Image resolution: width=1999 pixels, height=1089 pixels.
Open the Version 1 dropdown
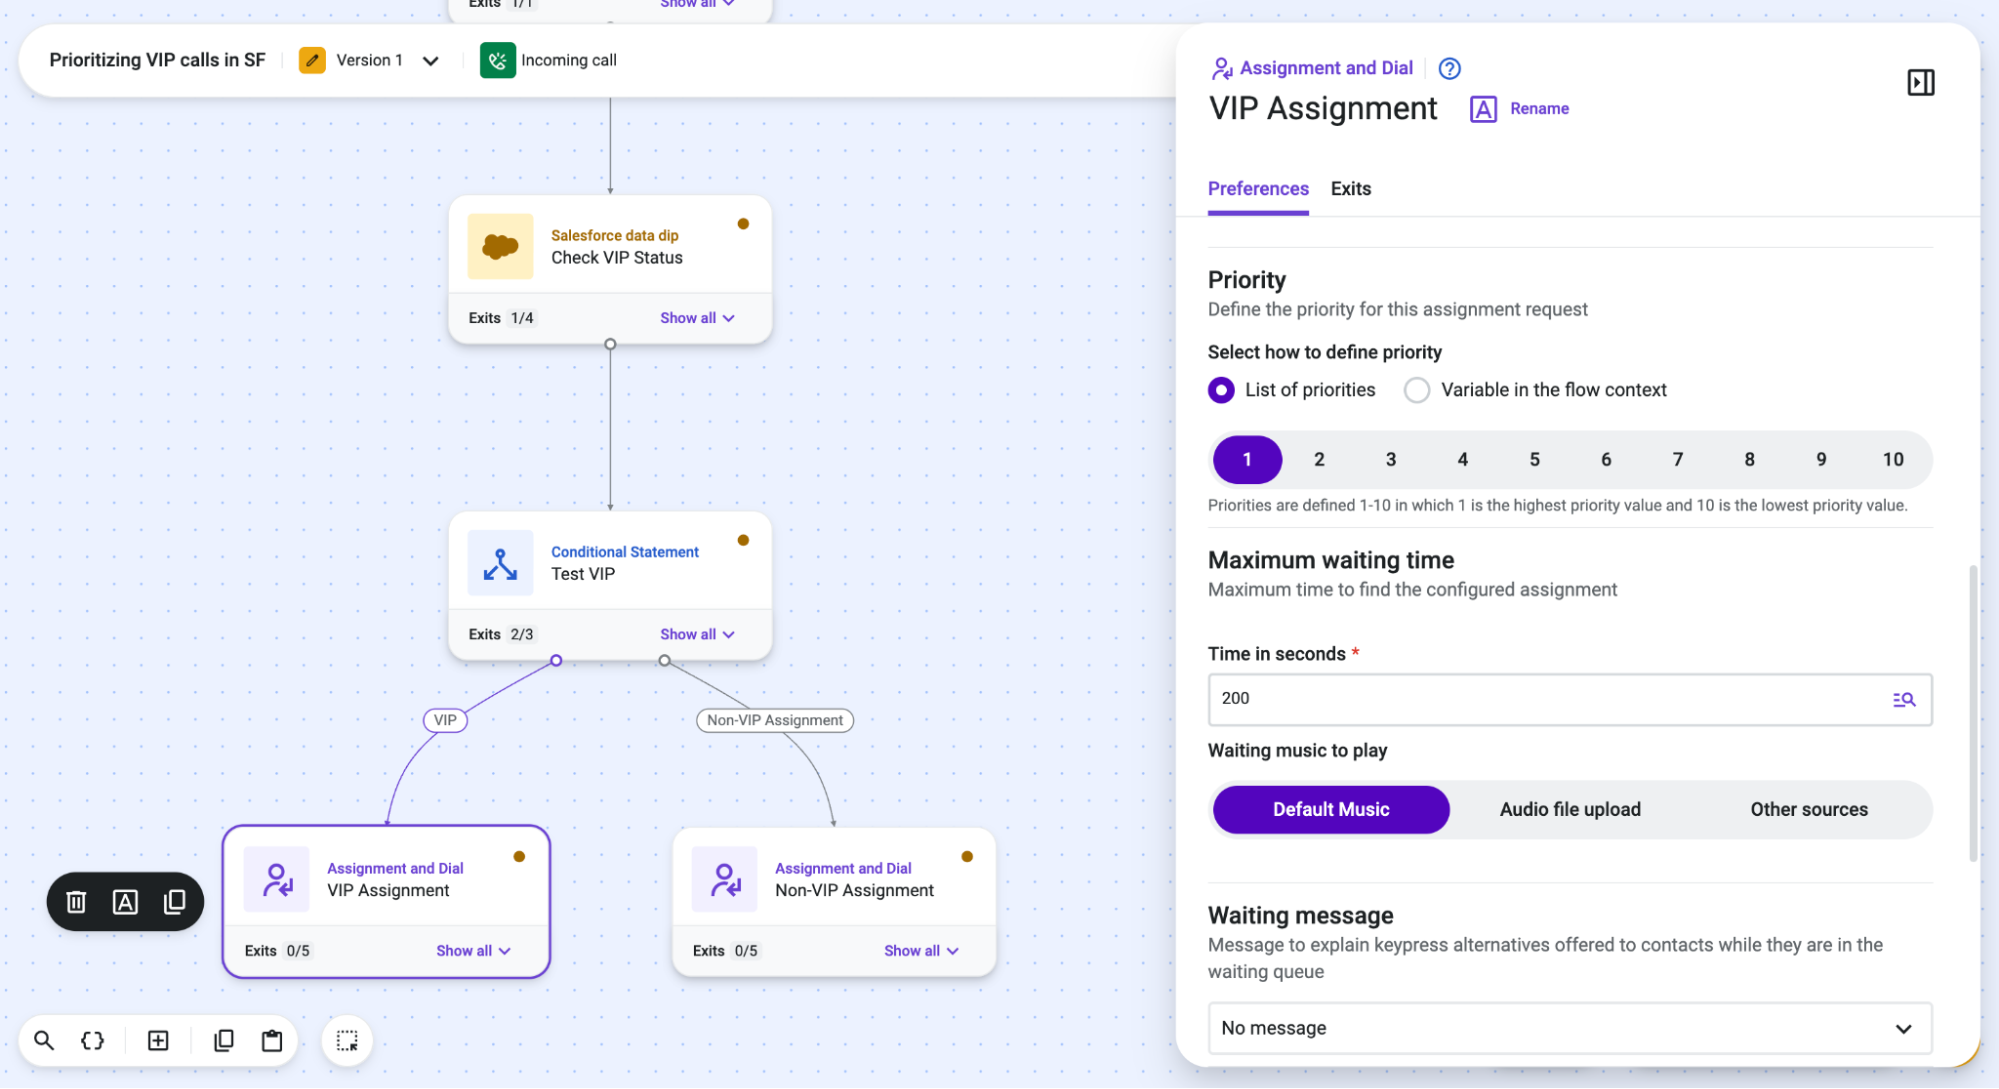pos(430,61)
